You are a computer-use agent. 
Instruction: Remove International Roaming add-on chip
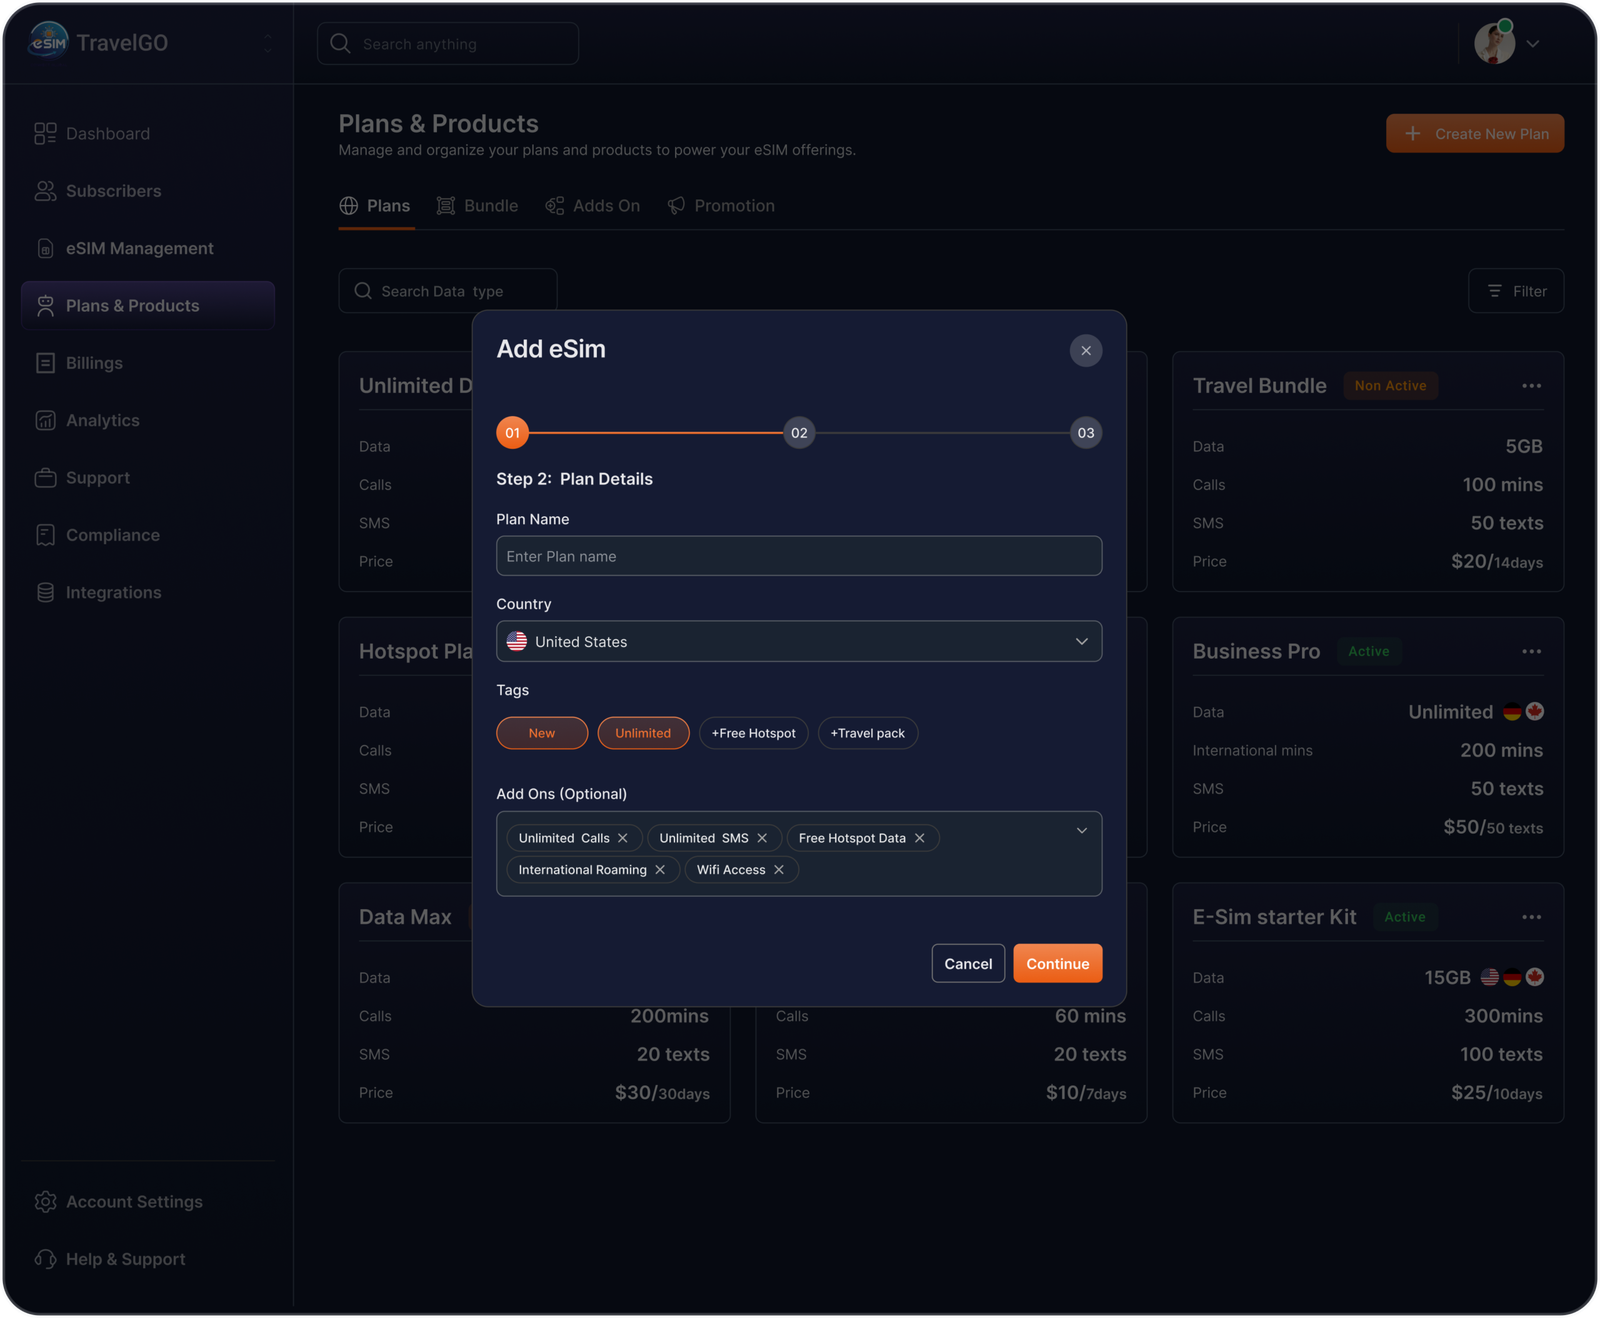(660, 870)
